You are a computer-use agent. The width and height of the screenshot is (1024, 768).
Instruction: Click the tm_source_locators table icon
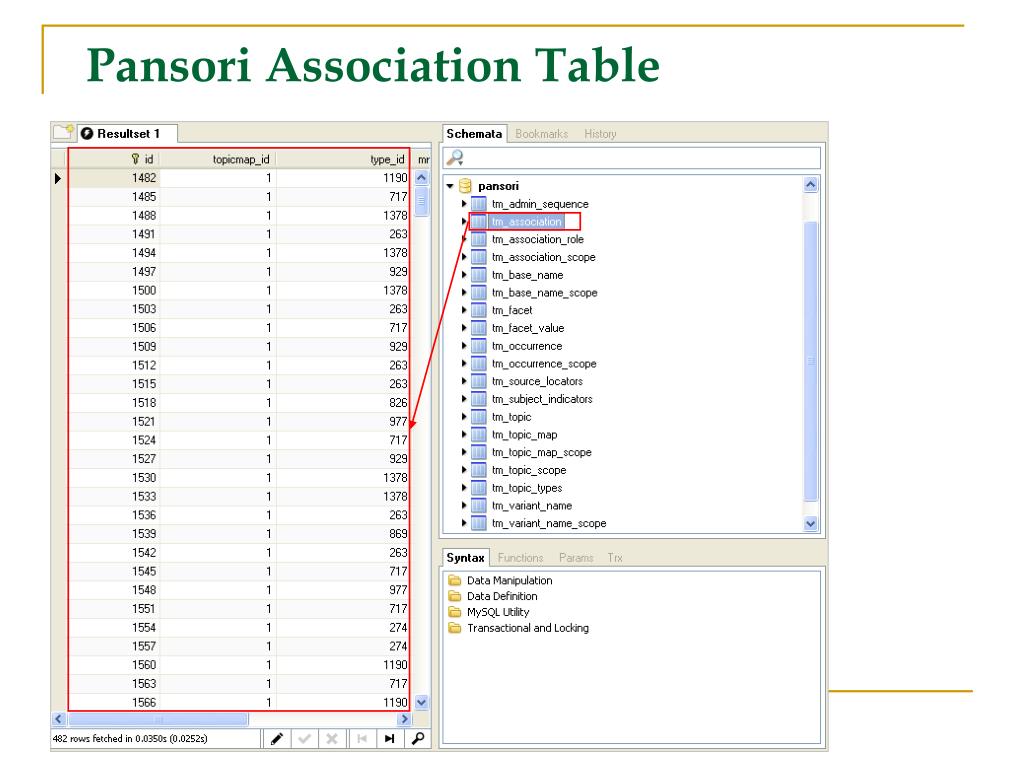(479, 381)
